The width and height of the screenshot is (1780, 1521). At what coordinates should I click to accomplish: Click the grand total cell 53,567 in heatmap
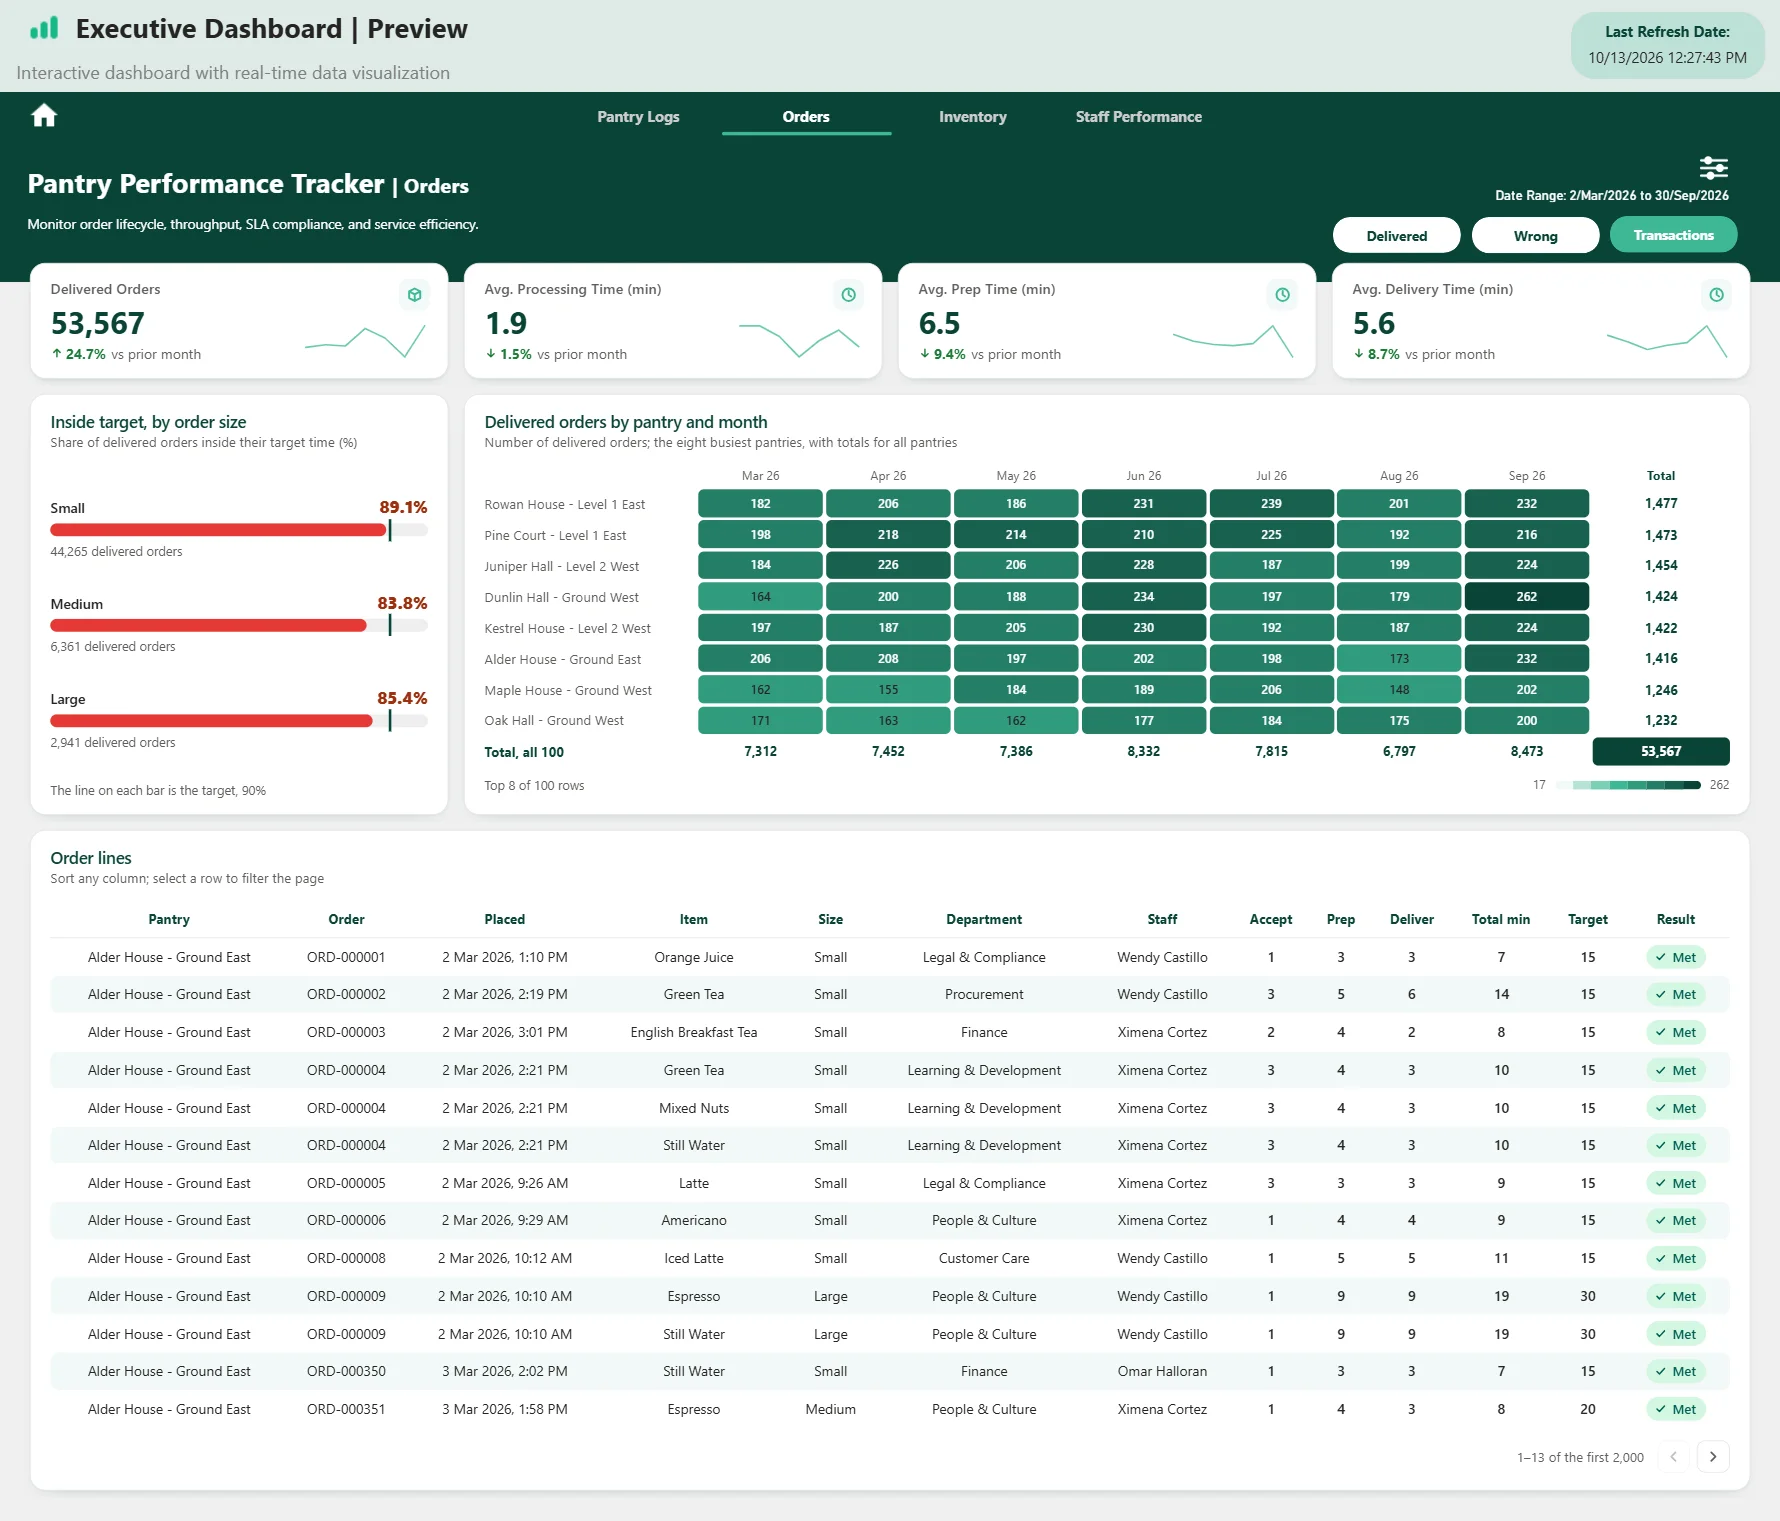(x=1660, y=752)
